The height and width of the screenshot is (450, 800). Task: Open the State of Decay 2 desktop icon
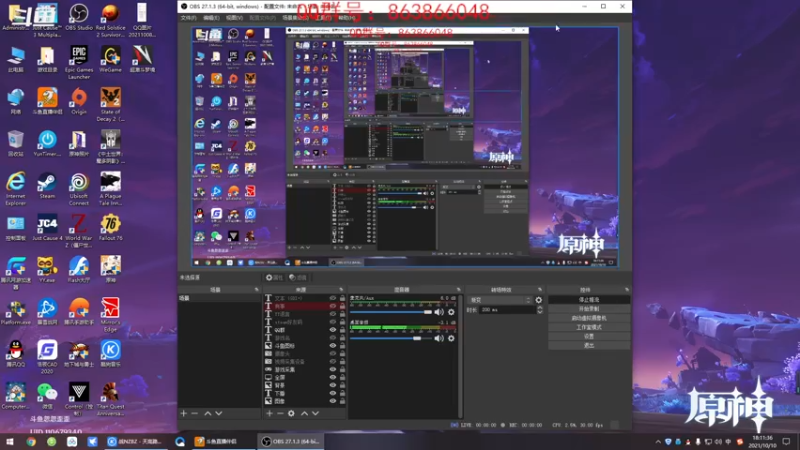[110, 105]
